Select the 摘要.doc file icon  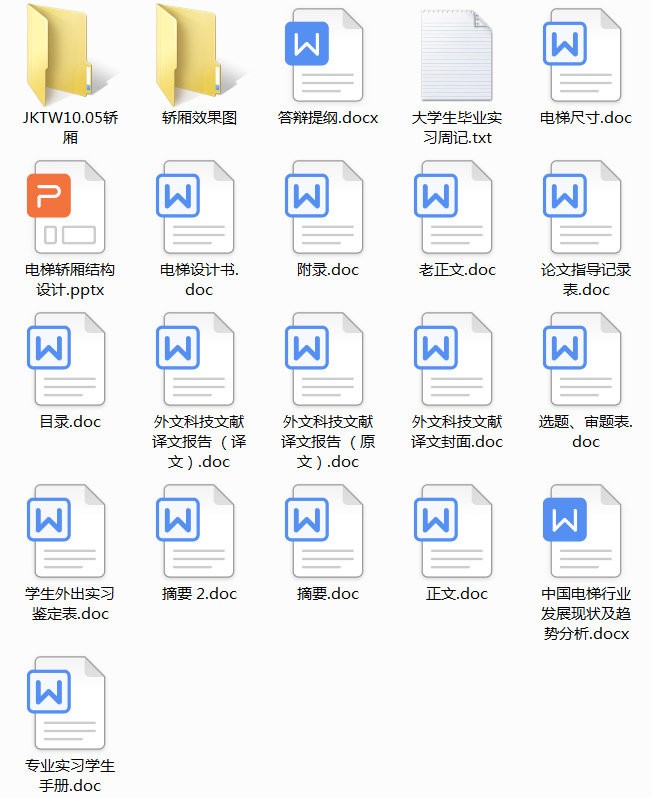(324, 531)
